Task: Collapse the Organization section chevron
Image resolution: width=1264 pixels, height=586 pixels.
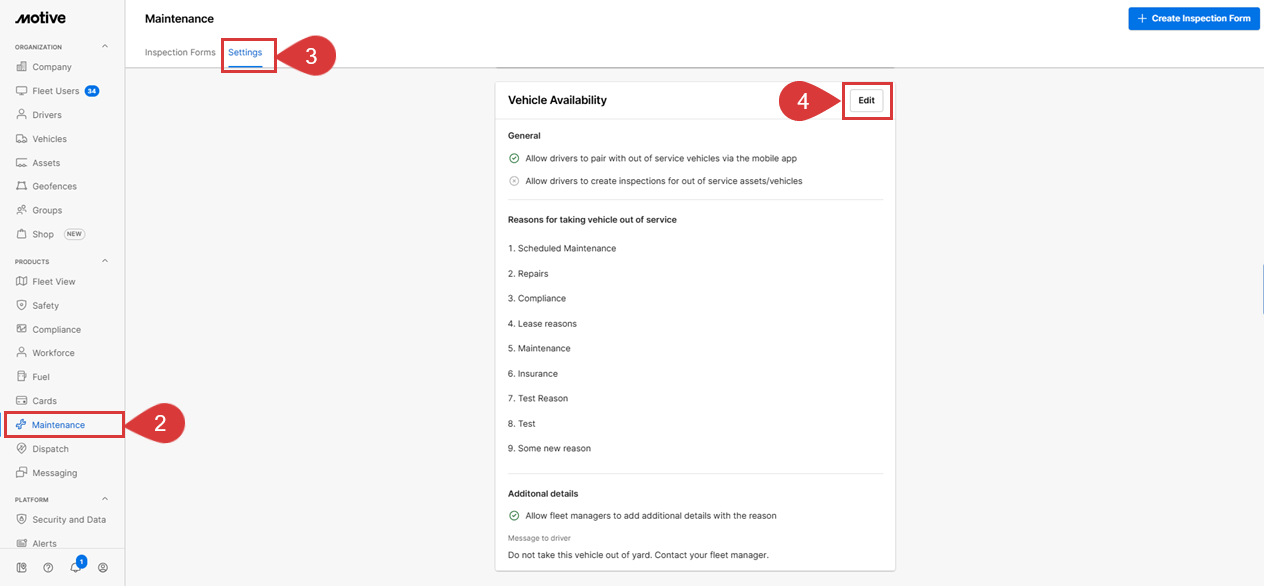Action: point(105,47)
